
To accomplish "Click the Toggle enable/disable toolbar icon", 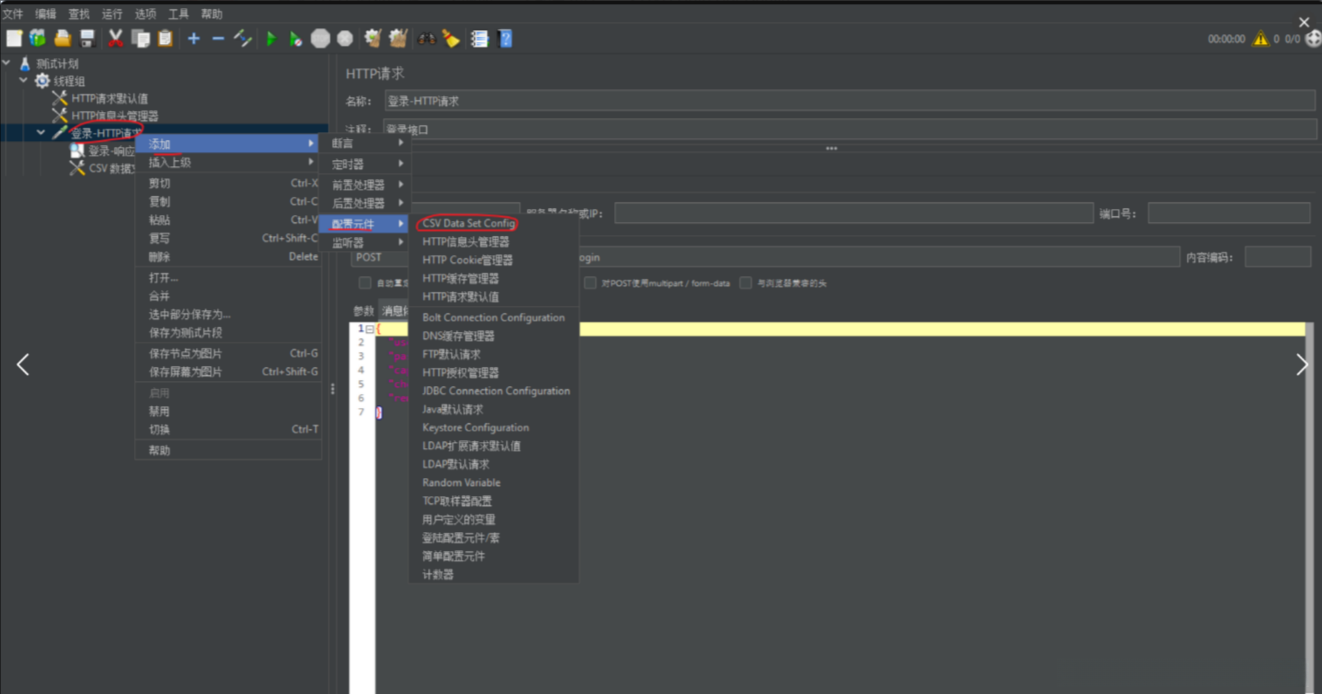I will click(x=243, y=38).
